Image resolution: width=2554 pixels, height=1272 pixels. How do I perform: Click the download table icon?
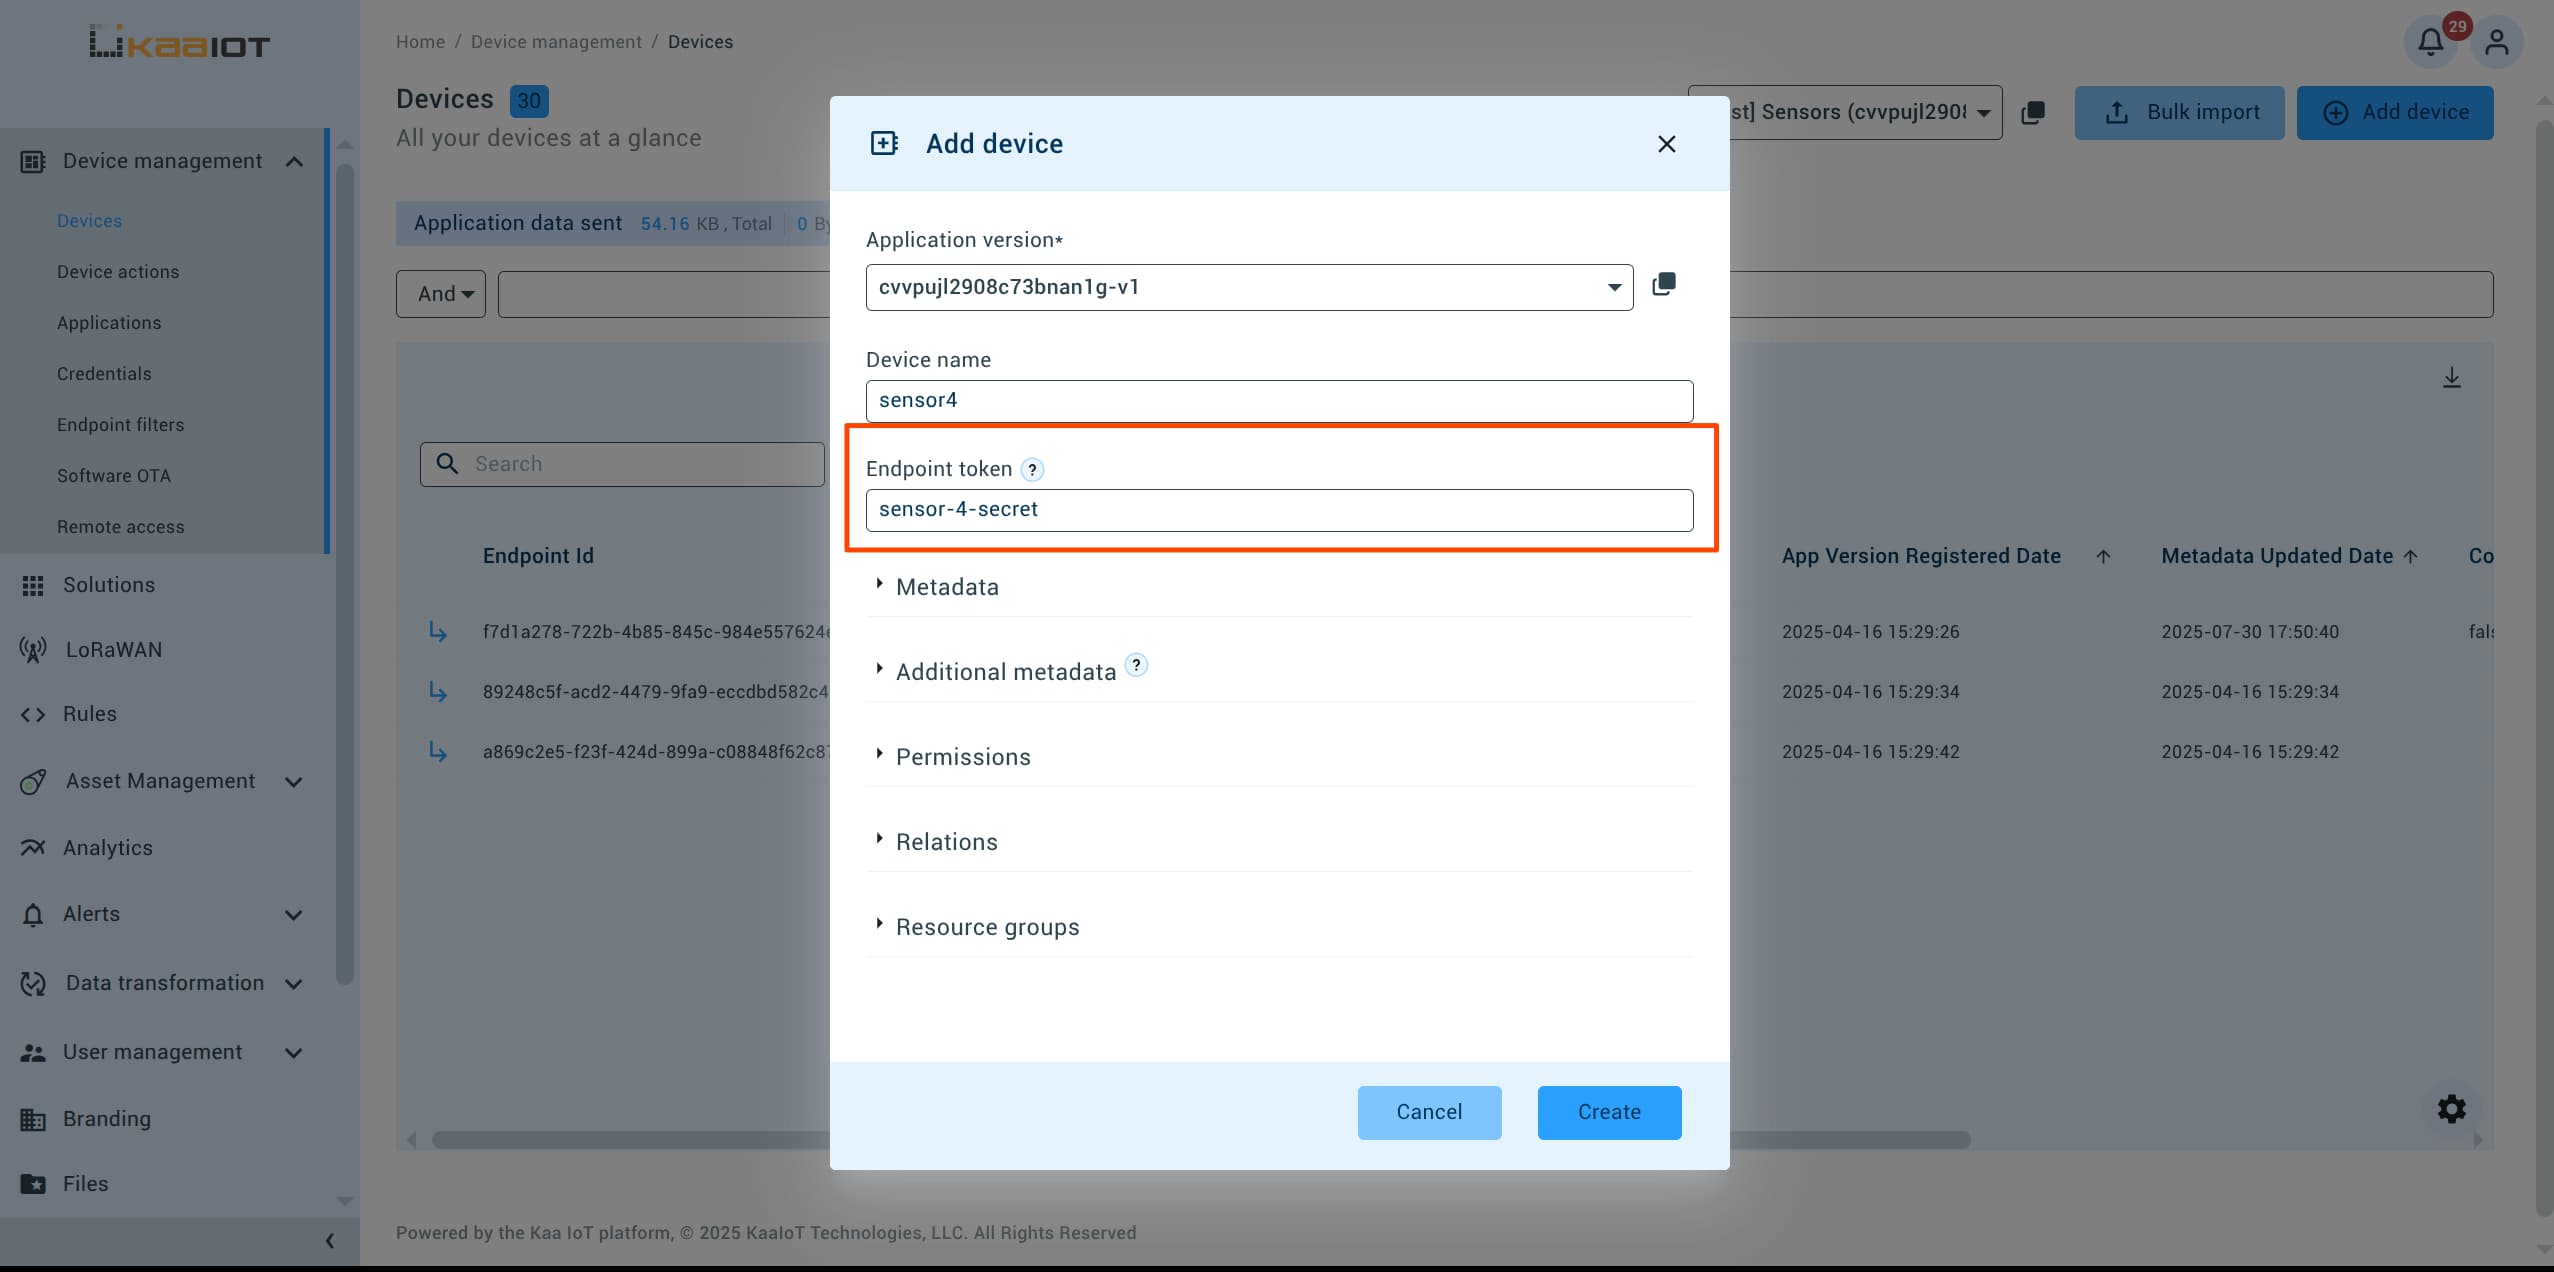click(x=2451, y=378)
